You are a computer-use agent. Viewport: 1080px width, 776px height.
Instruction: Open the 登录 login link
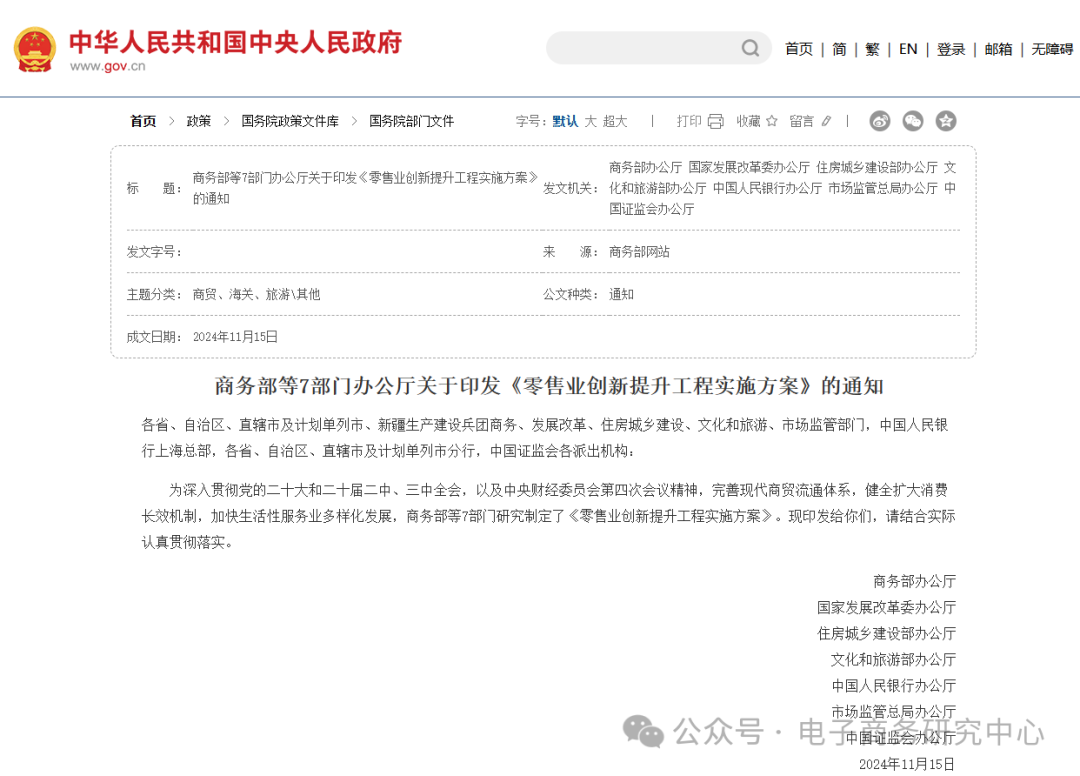pyautogui.click(x=951, y=48)
